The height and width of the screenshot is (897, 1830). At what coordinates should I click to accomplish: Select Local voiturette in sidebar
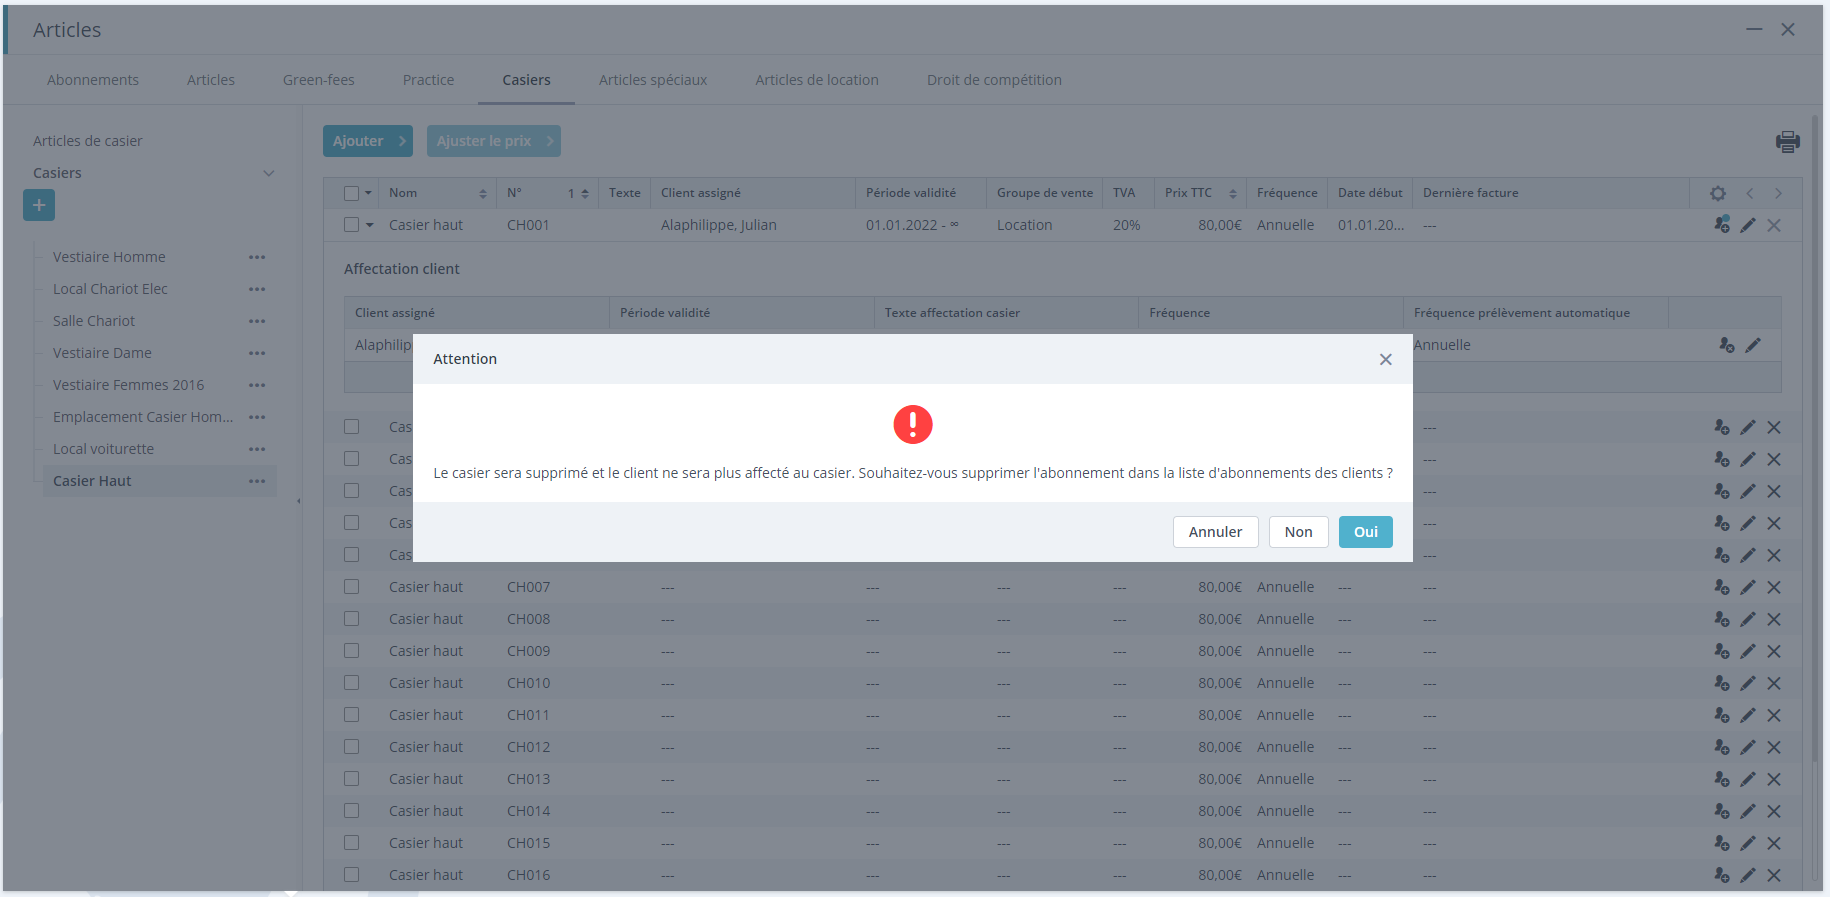click(103, 449)
